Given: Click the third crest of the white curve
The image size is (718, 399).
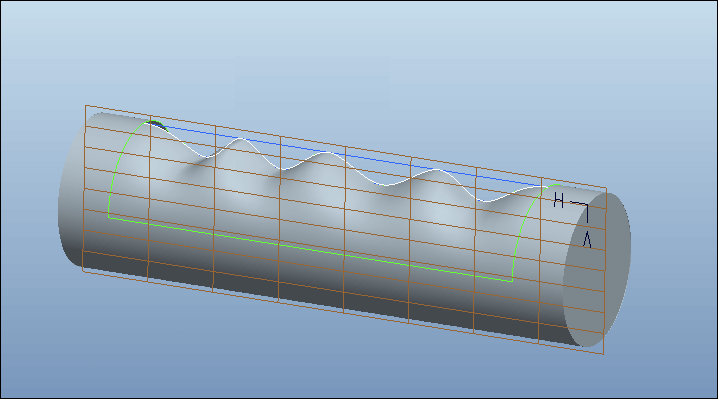Looking at the screenshot, I should pos(435,170).
